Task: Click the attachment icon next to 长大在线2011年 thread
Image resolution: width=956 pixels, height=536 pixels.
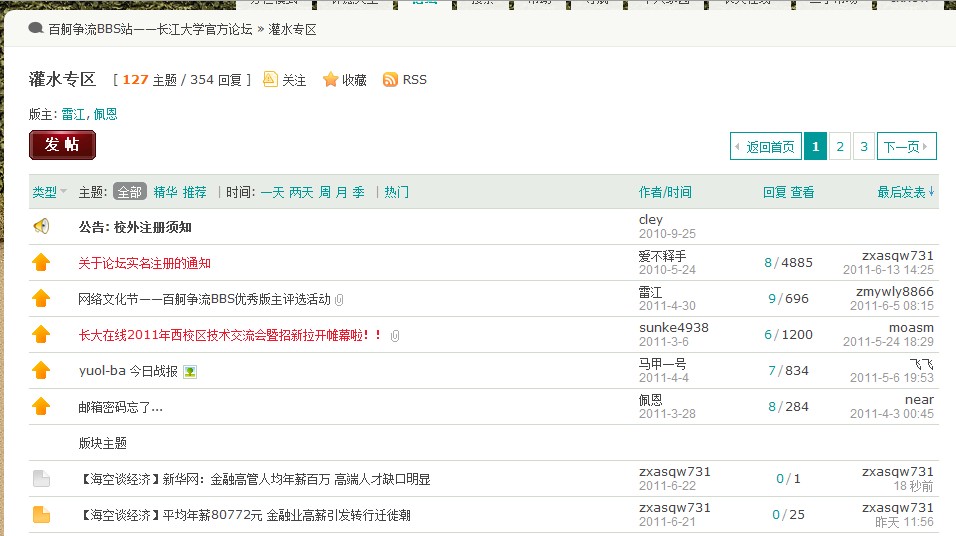Action: point(395,335)
